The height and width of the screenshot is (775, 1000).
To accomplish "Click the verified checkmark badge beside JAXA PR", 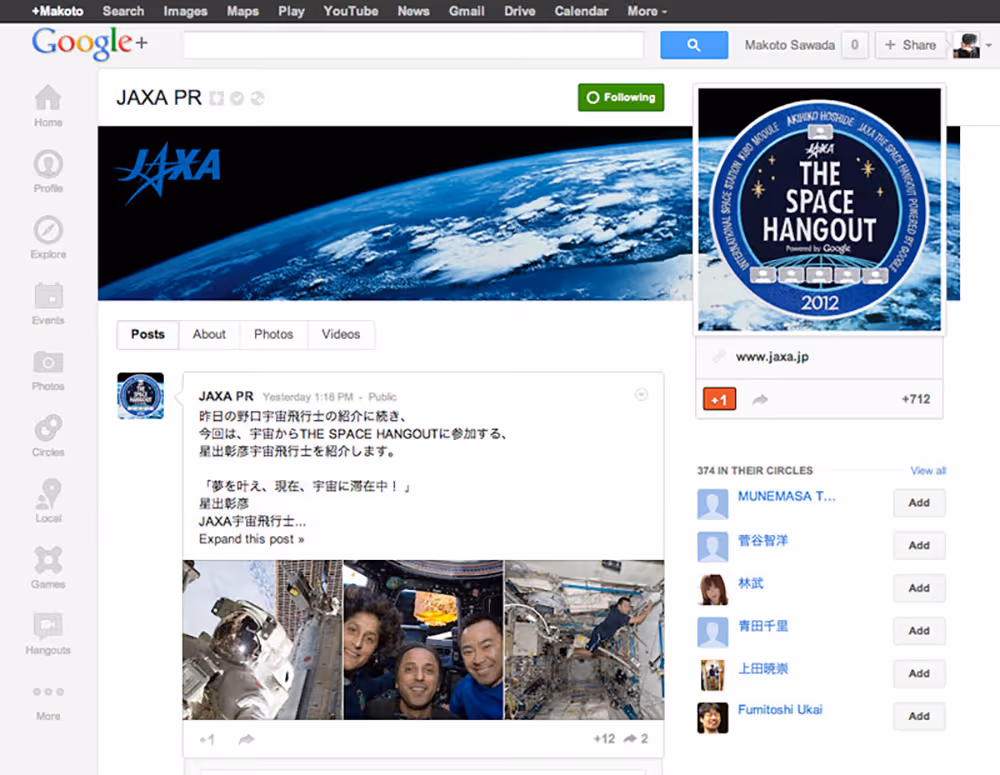I will [x=237, y=98].
